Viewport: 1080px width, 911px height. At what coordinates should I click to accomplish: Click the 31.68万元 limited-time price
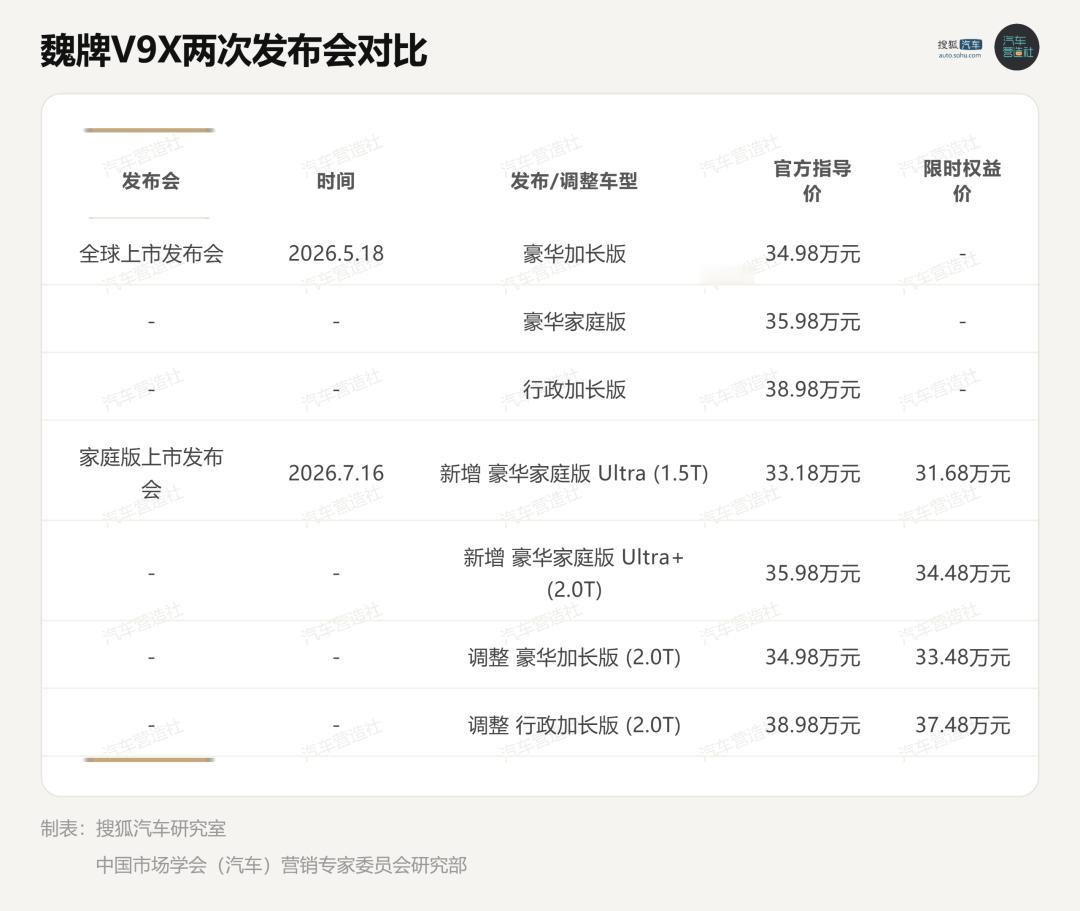(x=962, y=473)
